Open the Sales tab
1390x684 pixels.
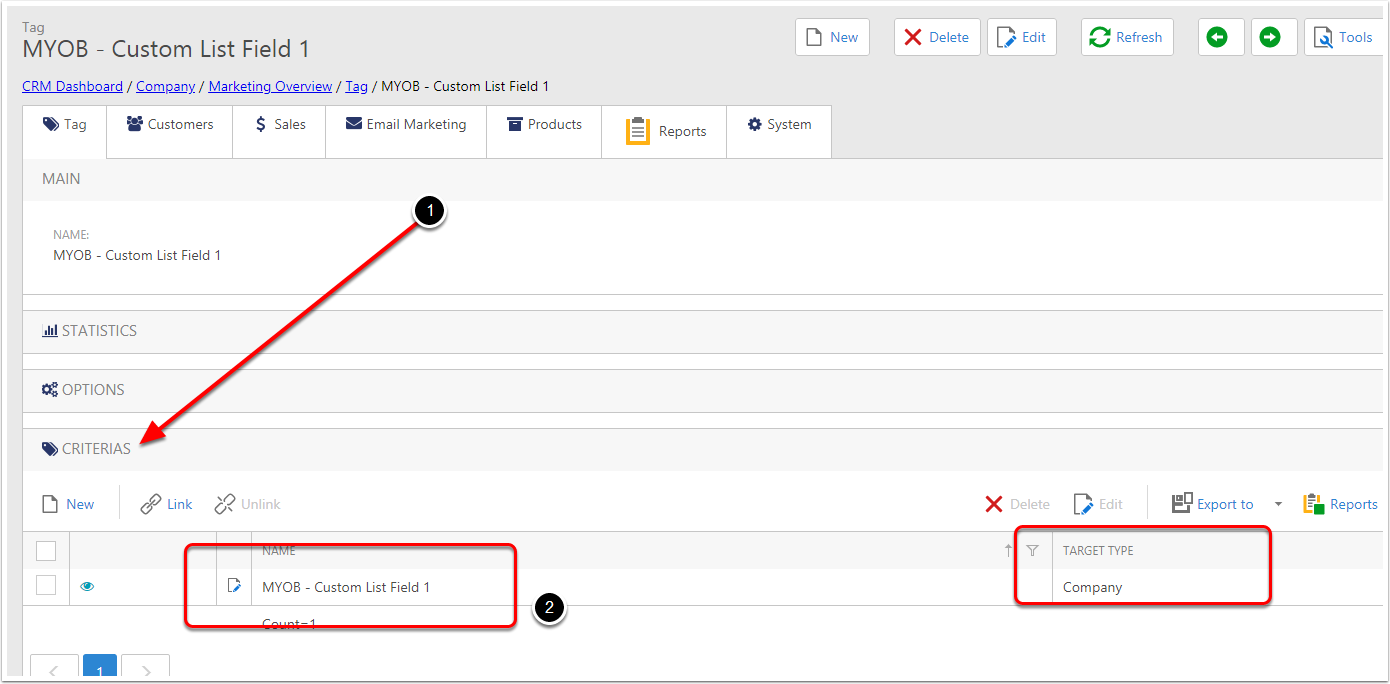(279, 131)
